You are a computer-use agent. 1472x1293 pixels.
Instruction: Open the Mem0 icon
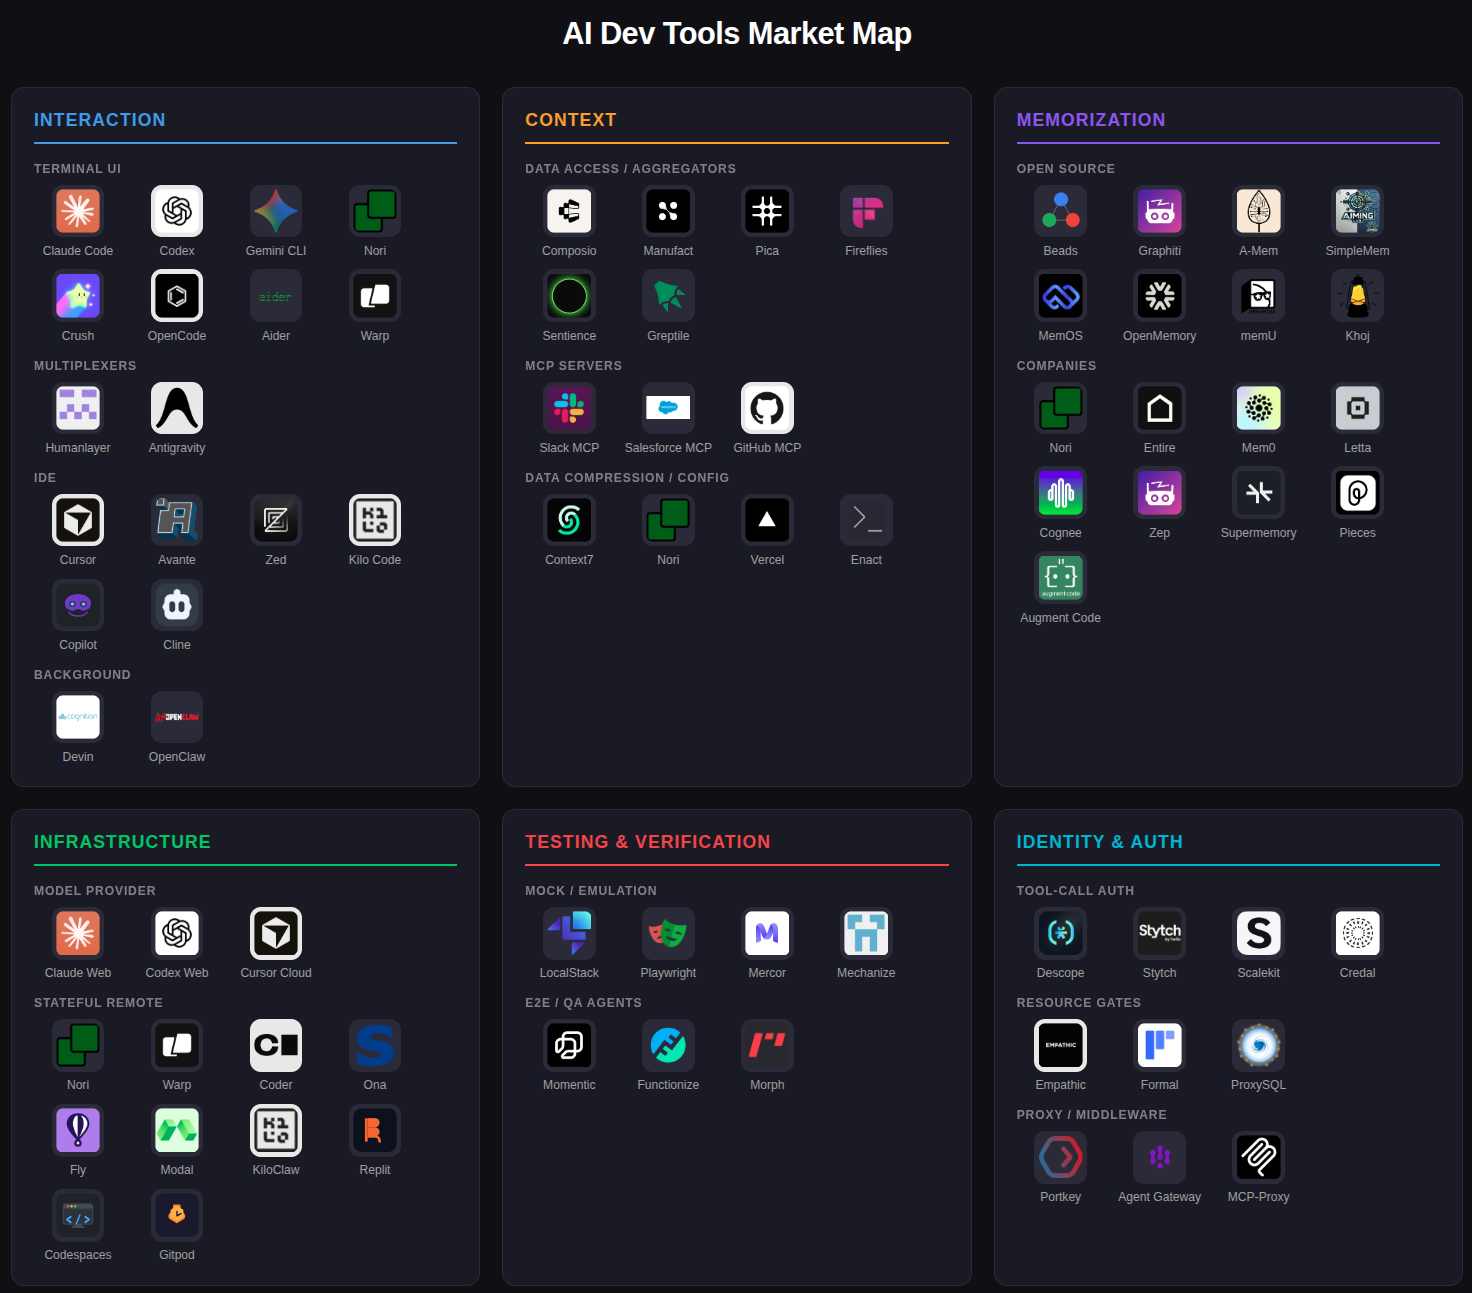tap(1259, 408)
